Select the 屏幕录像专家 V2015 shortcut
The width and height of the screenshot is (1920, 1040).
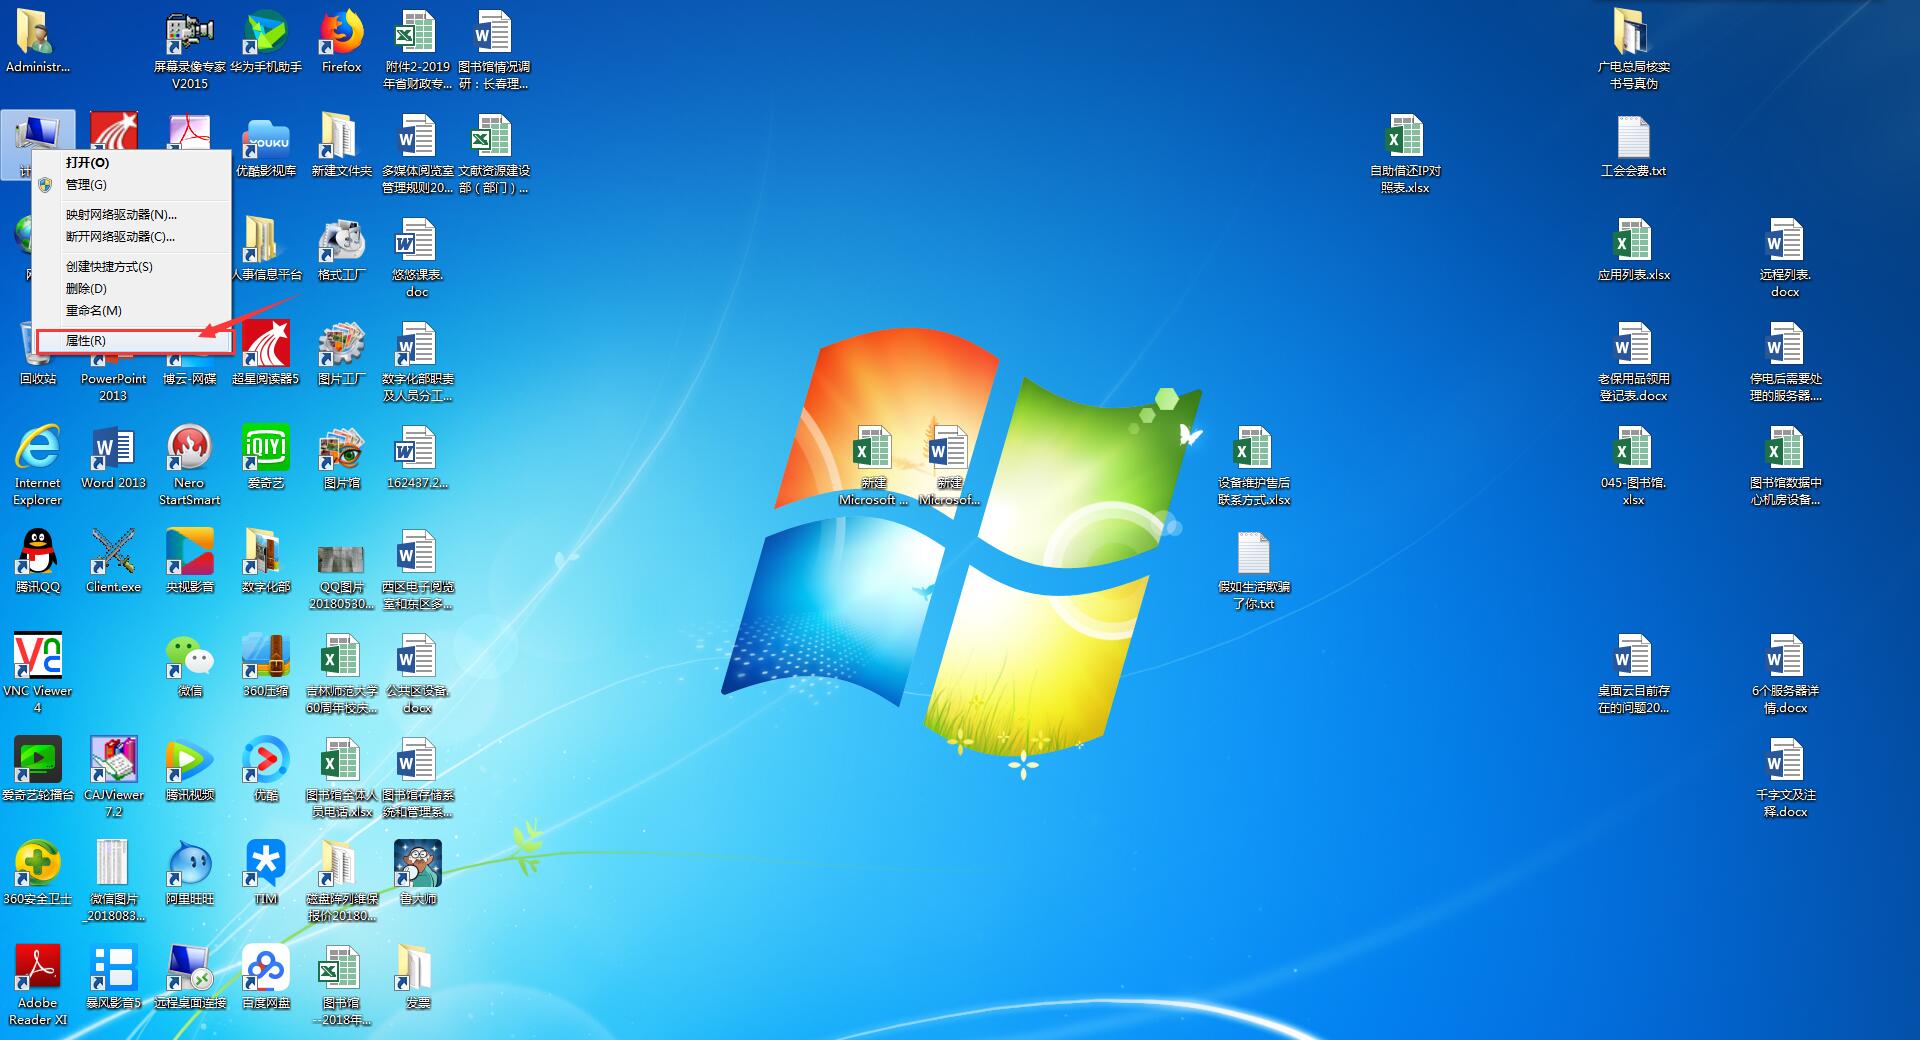pyautogui.click(x=190, y=50)
